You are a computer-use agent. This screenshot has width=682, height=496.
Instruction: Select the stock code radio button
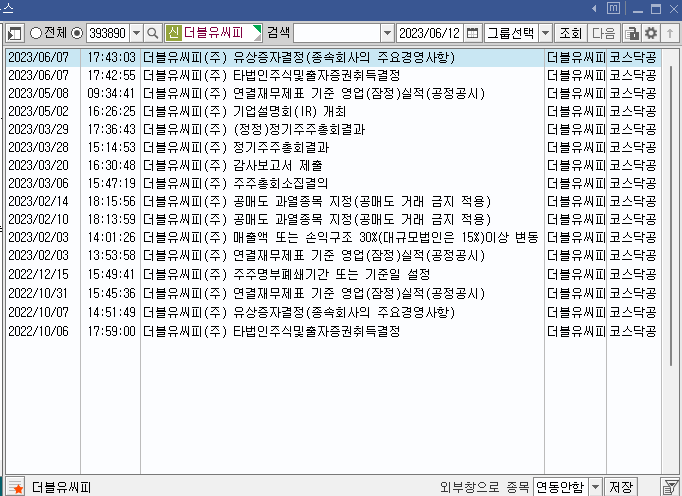(77, 33)
